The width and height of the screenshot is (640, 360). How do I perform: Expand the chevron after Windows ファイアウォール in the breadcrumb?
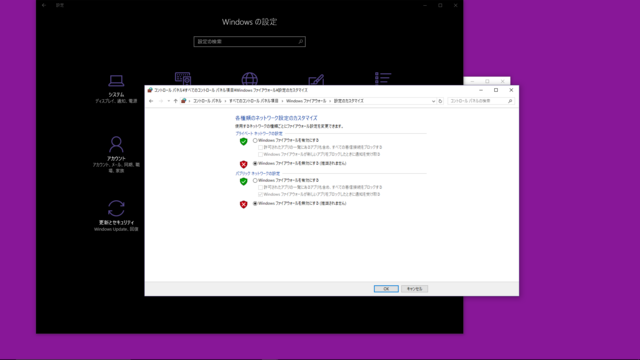[330, 101]
